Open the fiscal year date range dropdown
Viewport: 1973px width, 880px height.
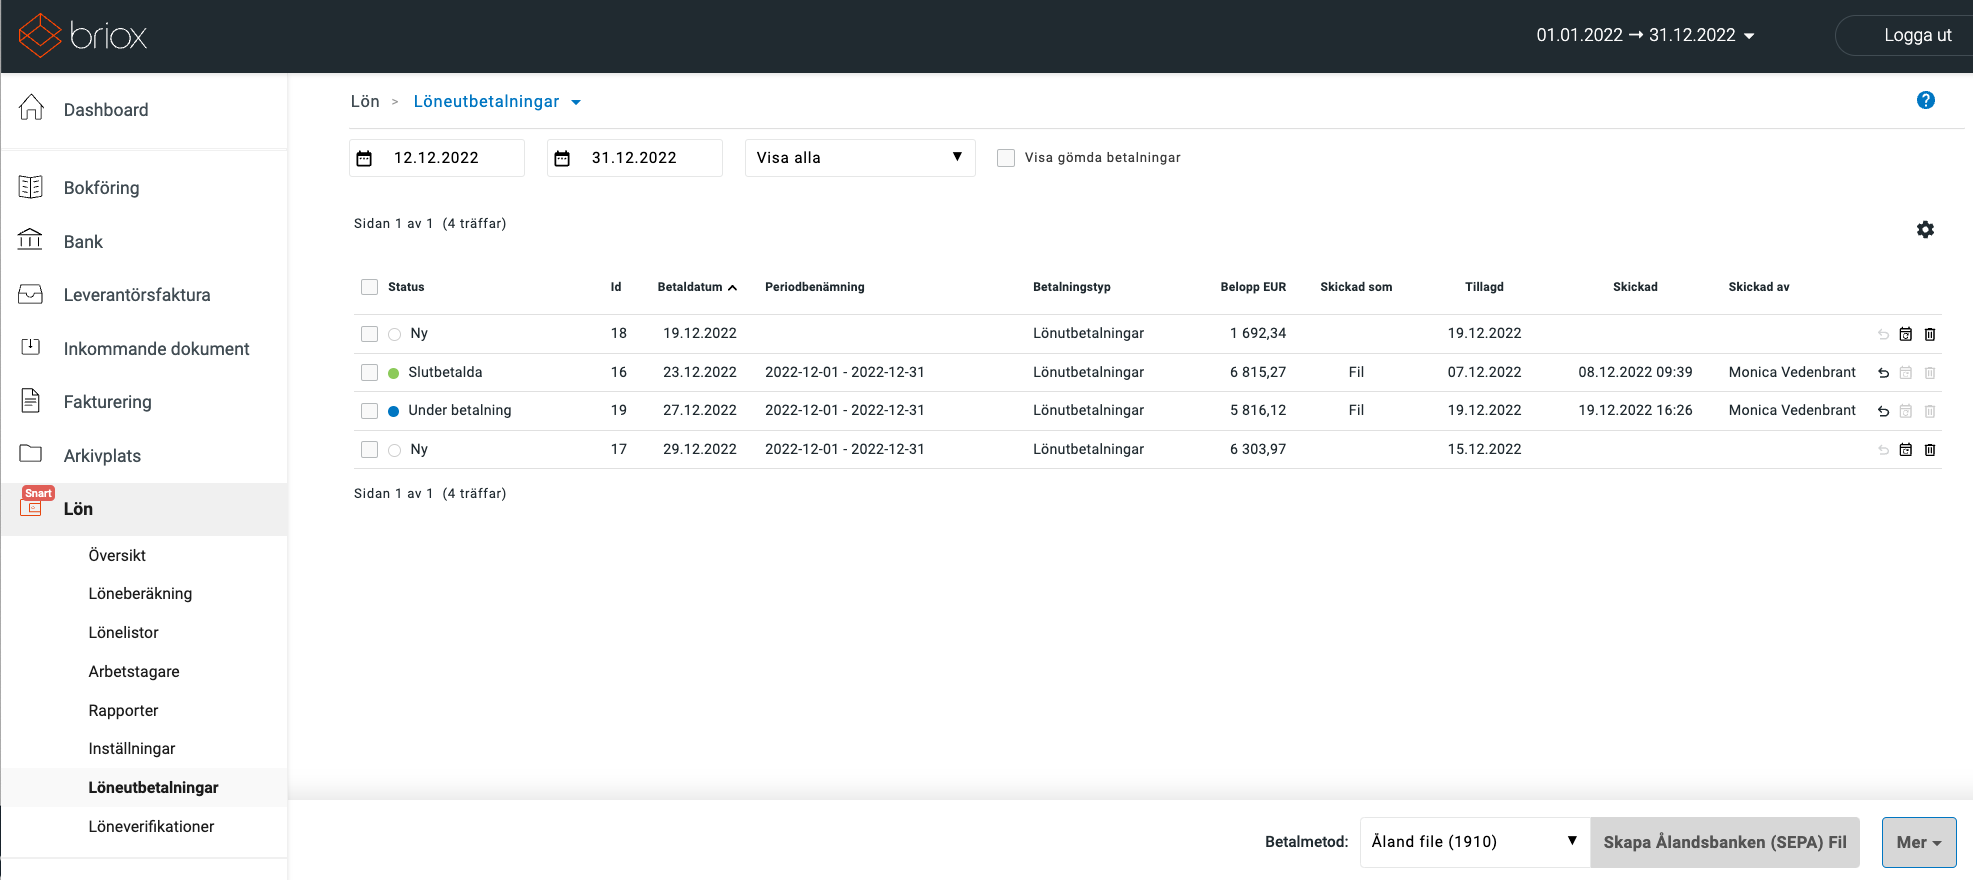tap(1645, 35)
